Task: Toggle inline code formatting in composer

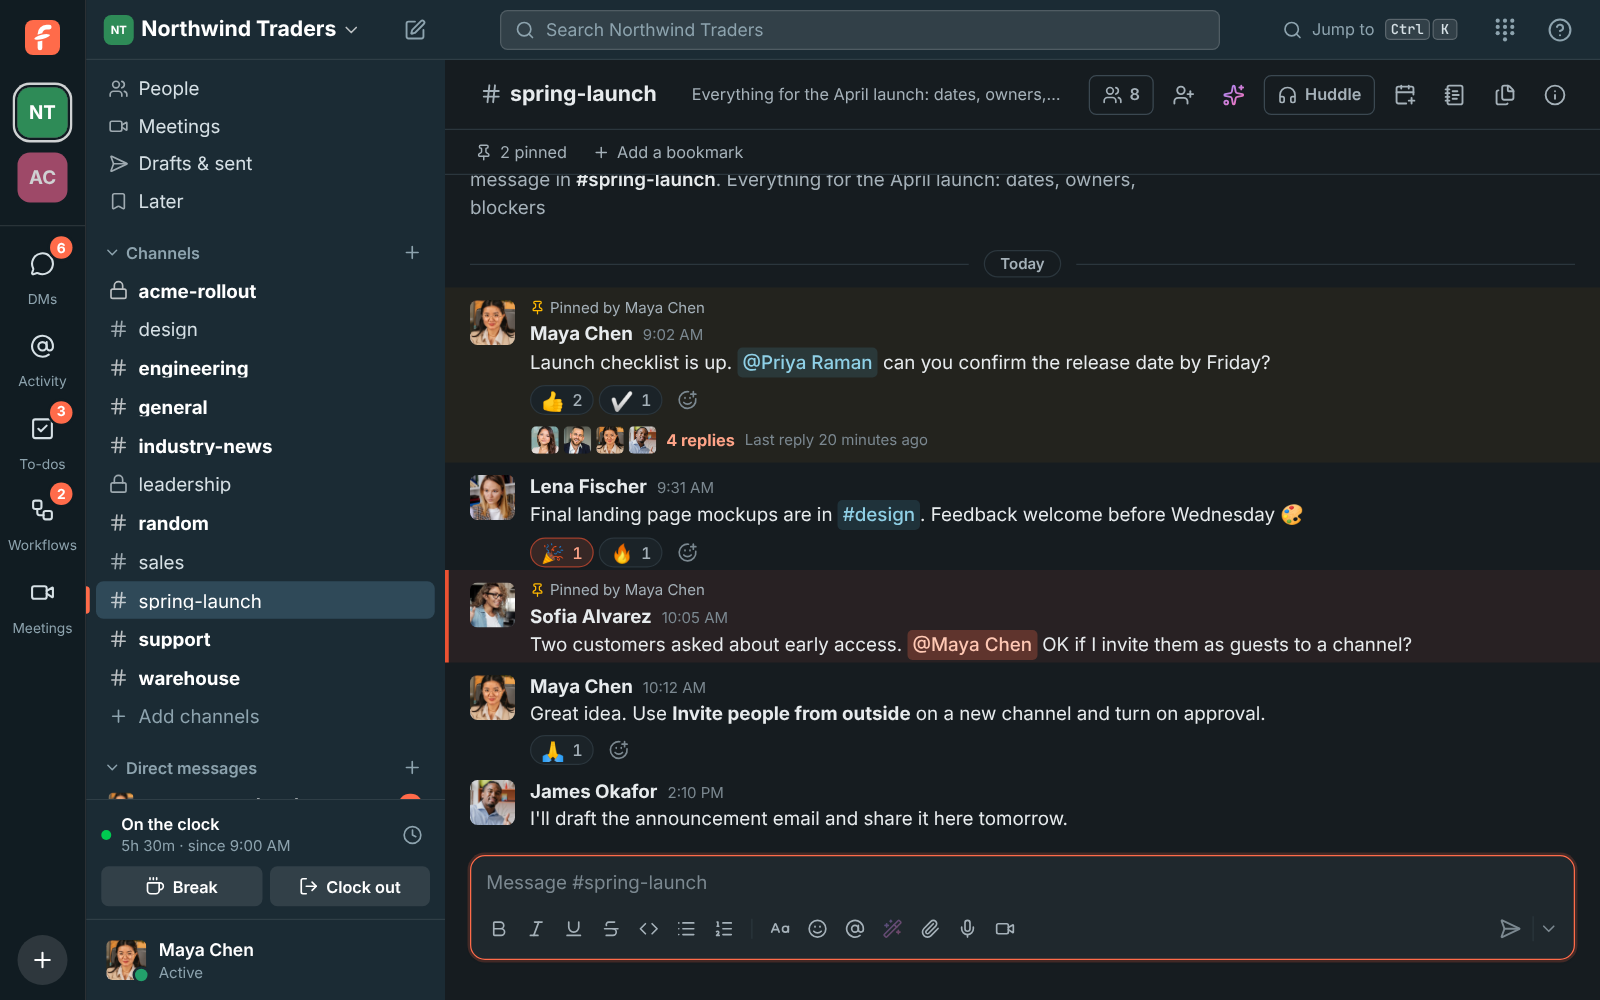Action: click(648, 929)
